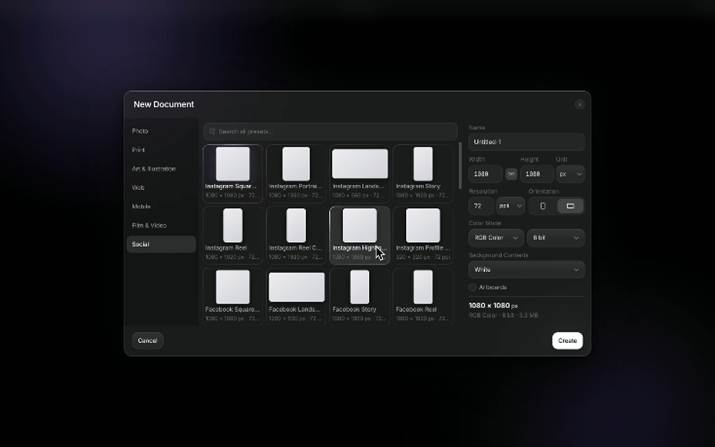Click the Create button
Viewport: 715px width, 447px height.
[x=567, y=341]
